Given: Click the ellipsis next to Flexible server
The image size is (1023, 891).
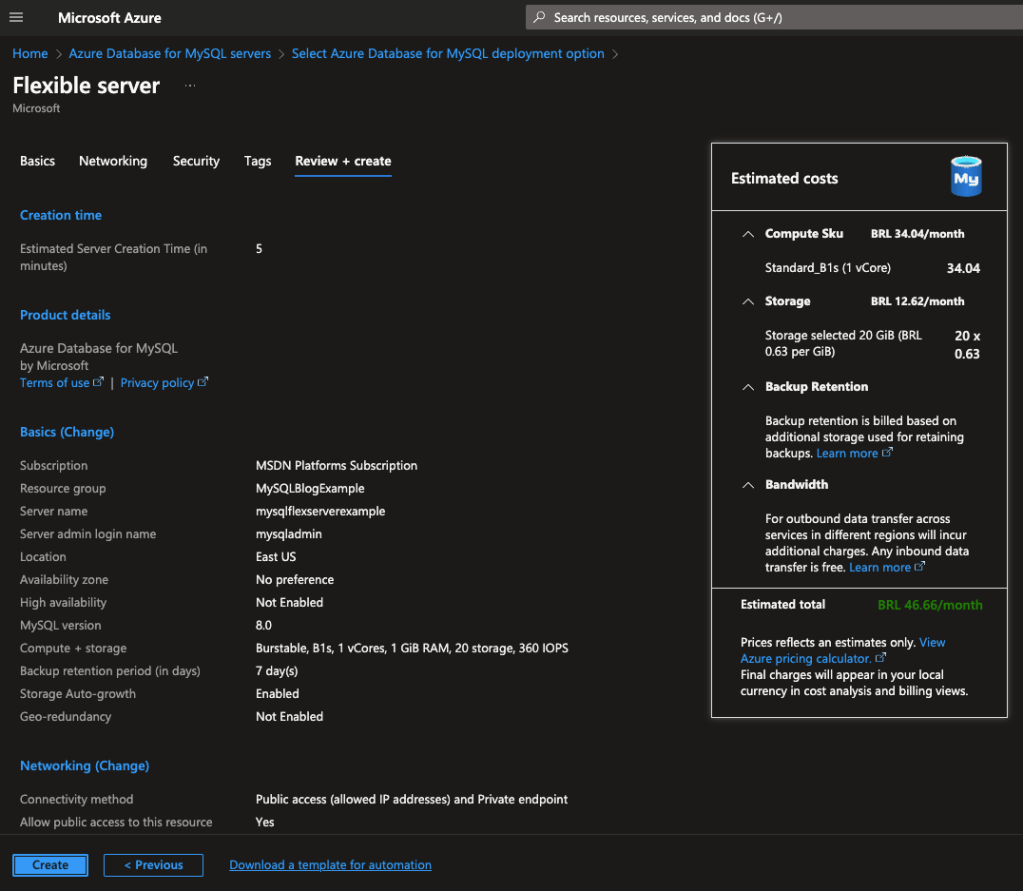Looking at the screenshot, I should 190,86.
